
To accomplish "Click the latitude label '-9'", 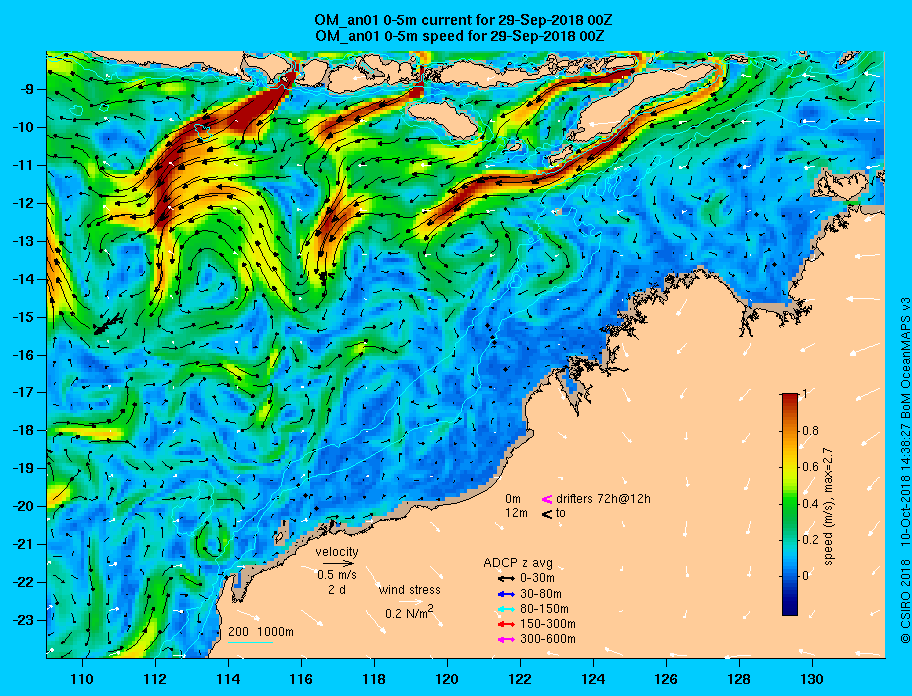I will (x=28, y=90).
